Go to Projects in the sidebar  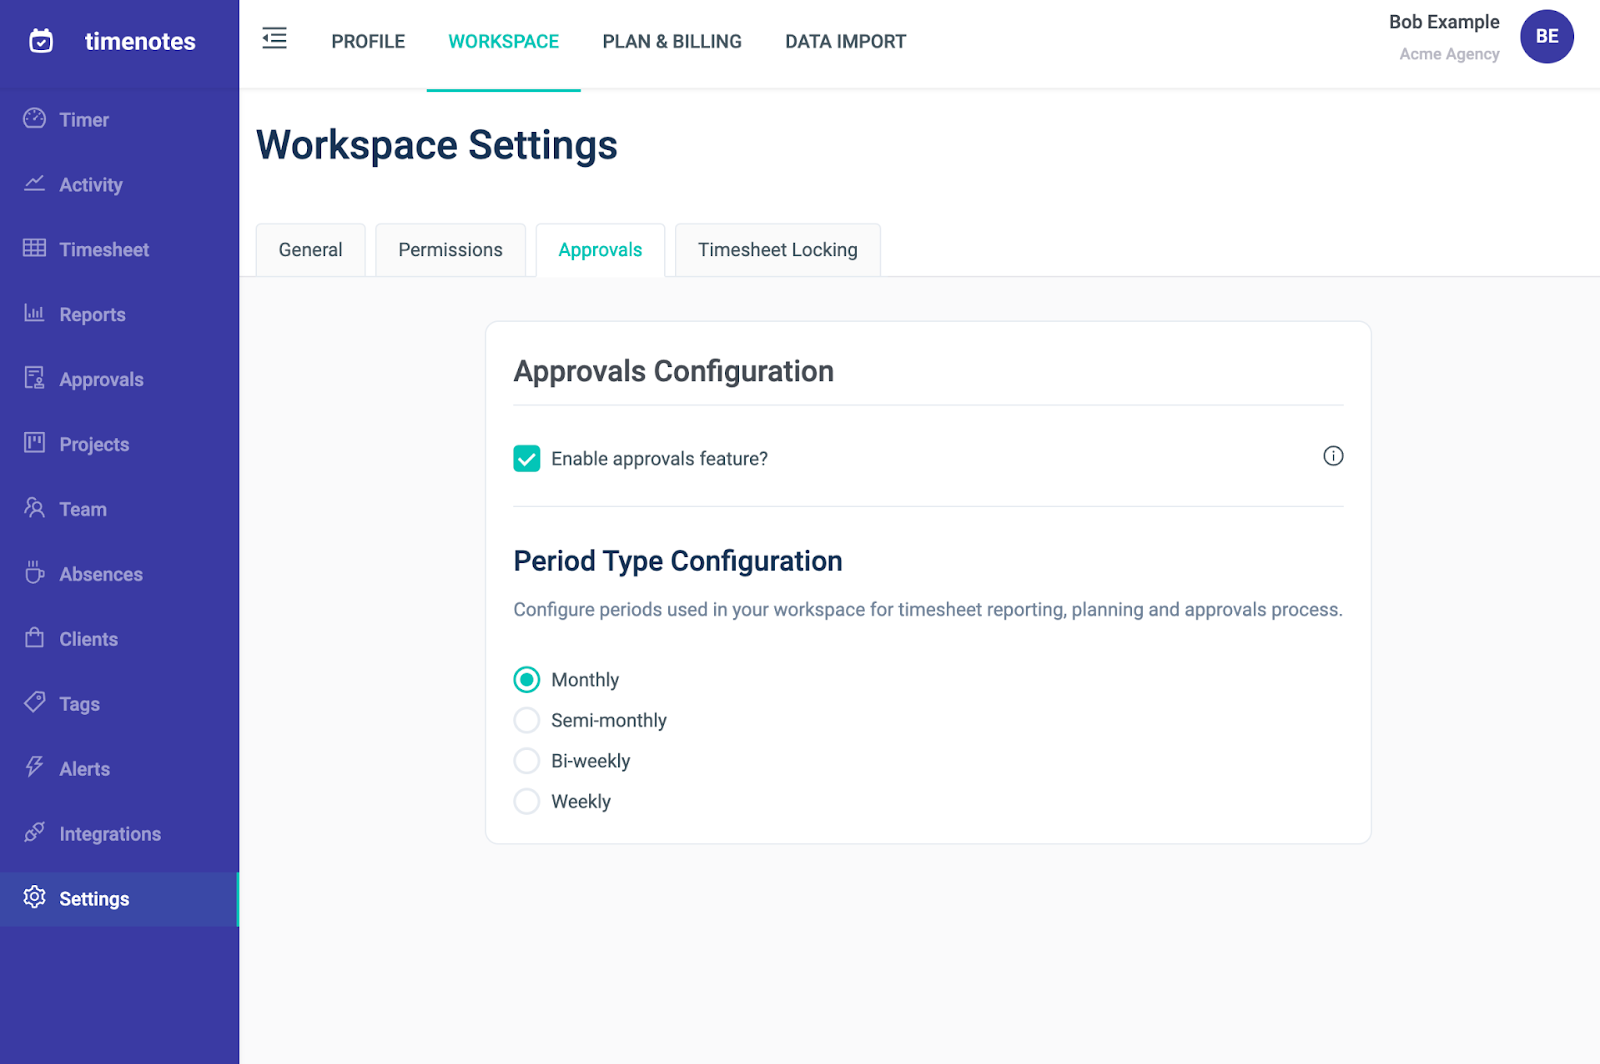click(x=119, y=445)
